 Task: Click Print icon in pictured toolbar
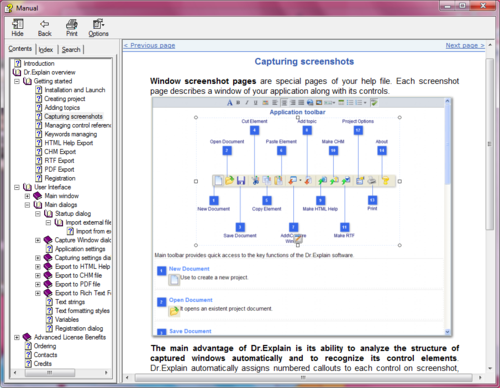372,181
